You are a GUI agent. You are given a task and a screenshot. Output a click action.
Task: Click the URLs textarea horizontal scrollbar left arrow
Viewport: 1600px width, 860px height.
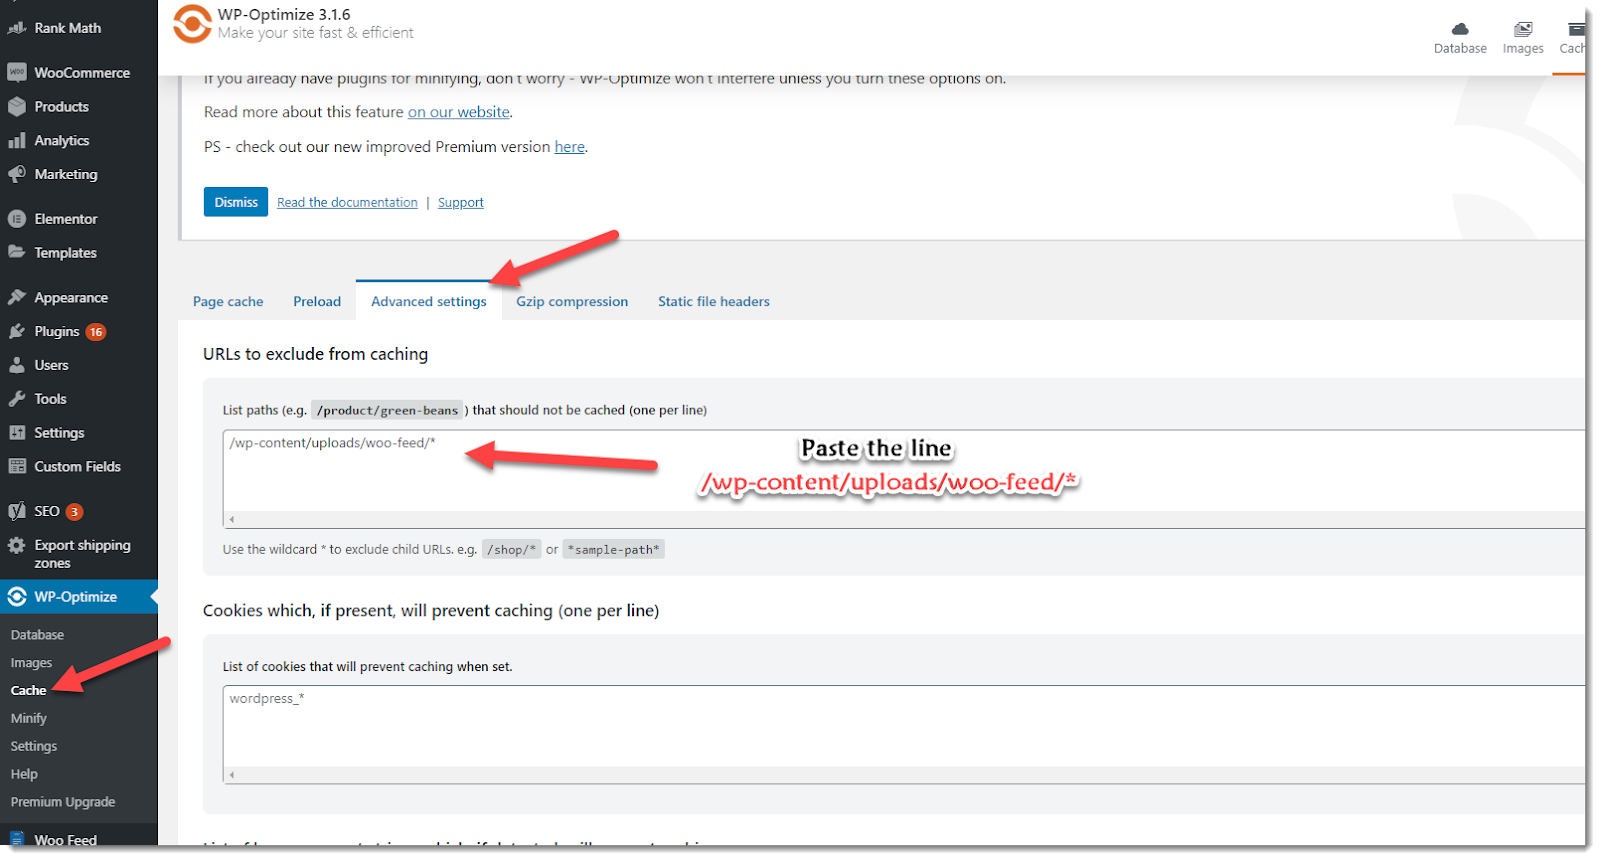pyautogui.click(x=232, y=520)
